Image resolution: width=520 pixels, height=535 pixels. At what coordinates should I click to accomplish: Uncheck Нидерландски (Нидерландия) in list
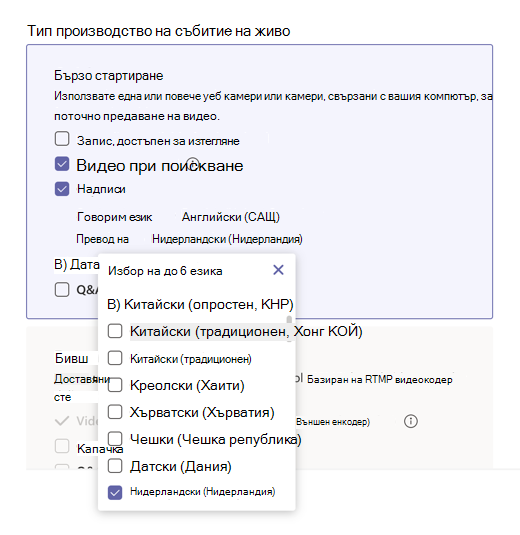115,492
